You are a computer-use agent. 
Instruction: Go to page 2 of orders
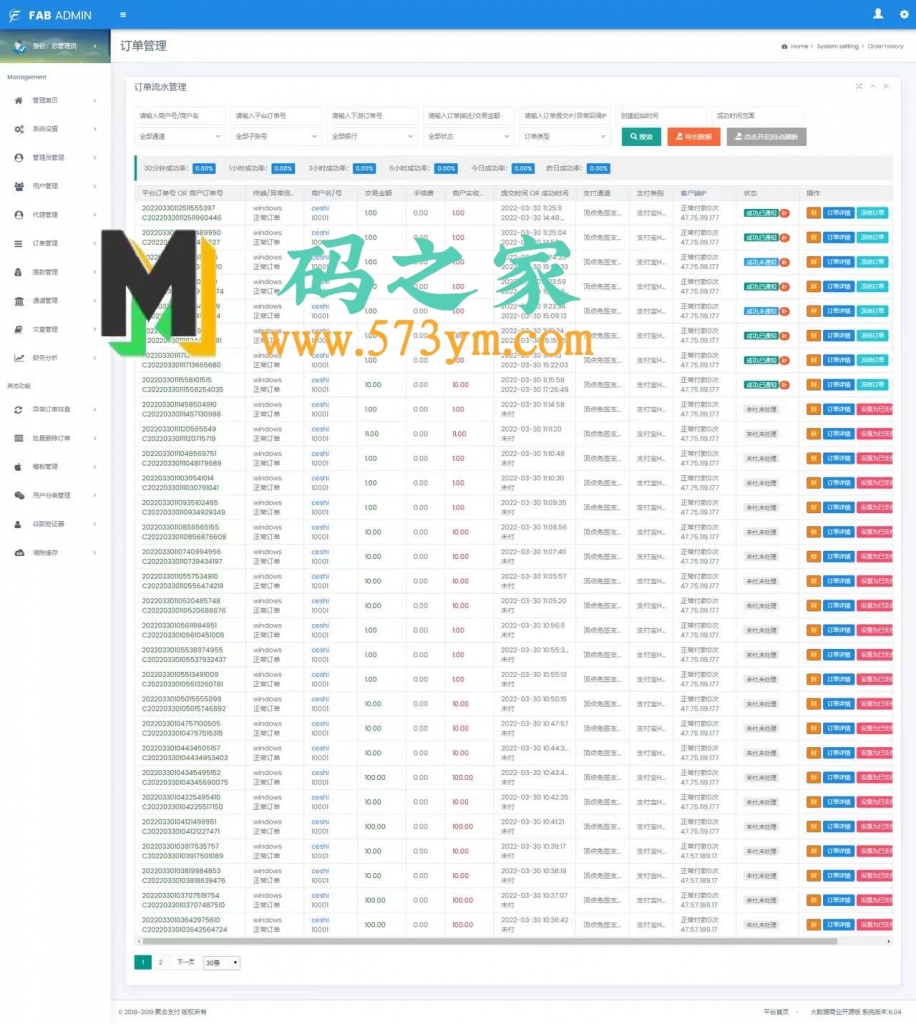(x=161, y=962)
